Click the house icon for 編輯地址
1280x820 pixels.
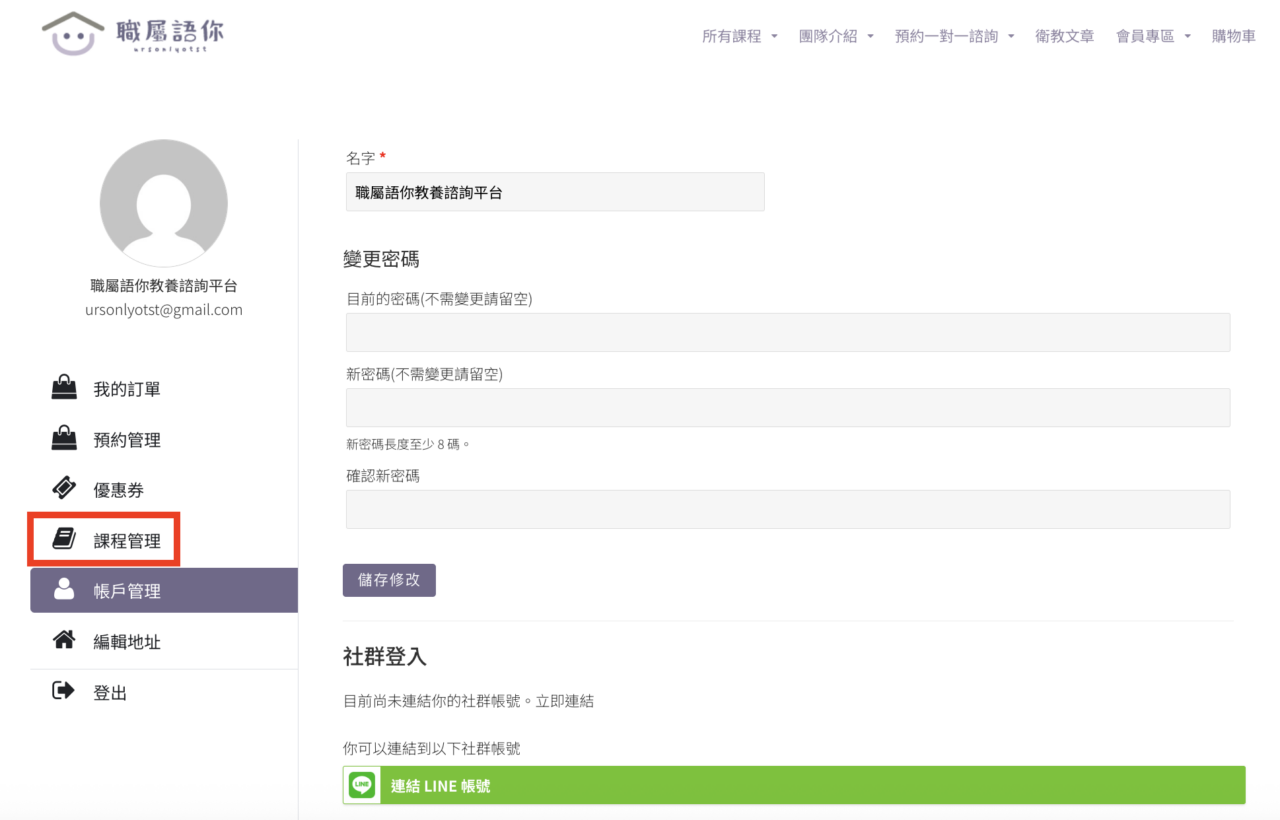click(64, 640)
